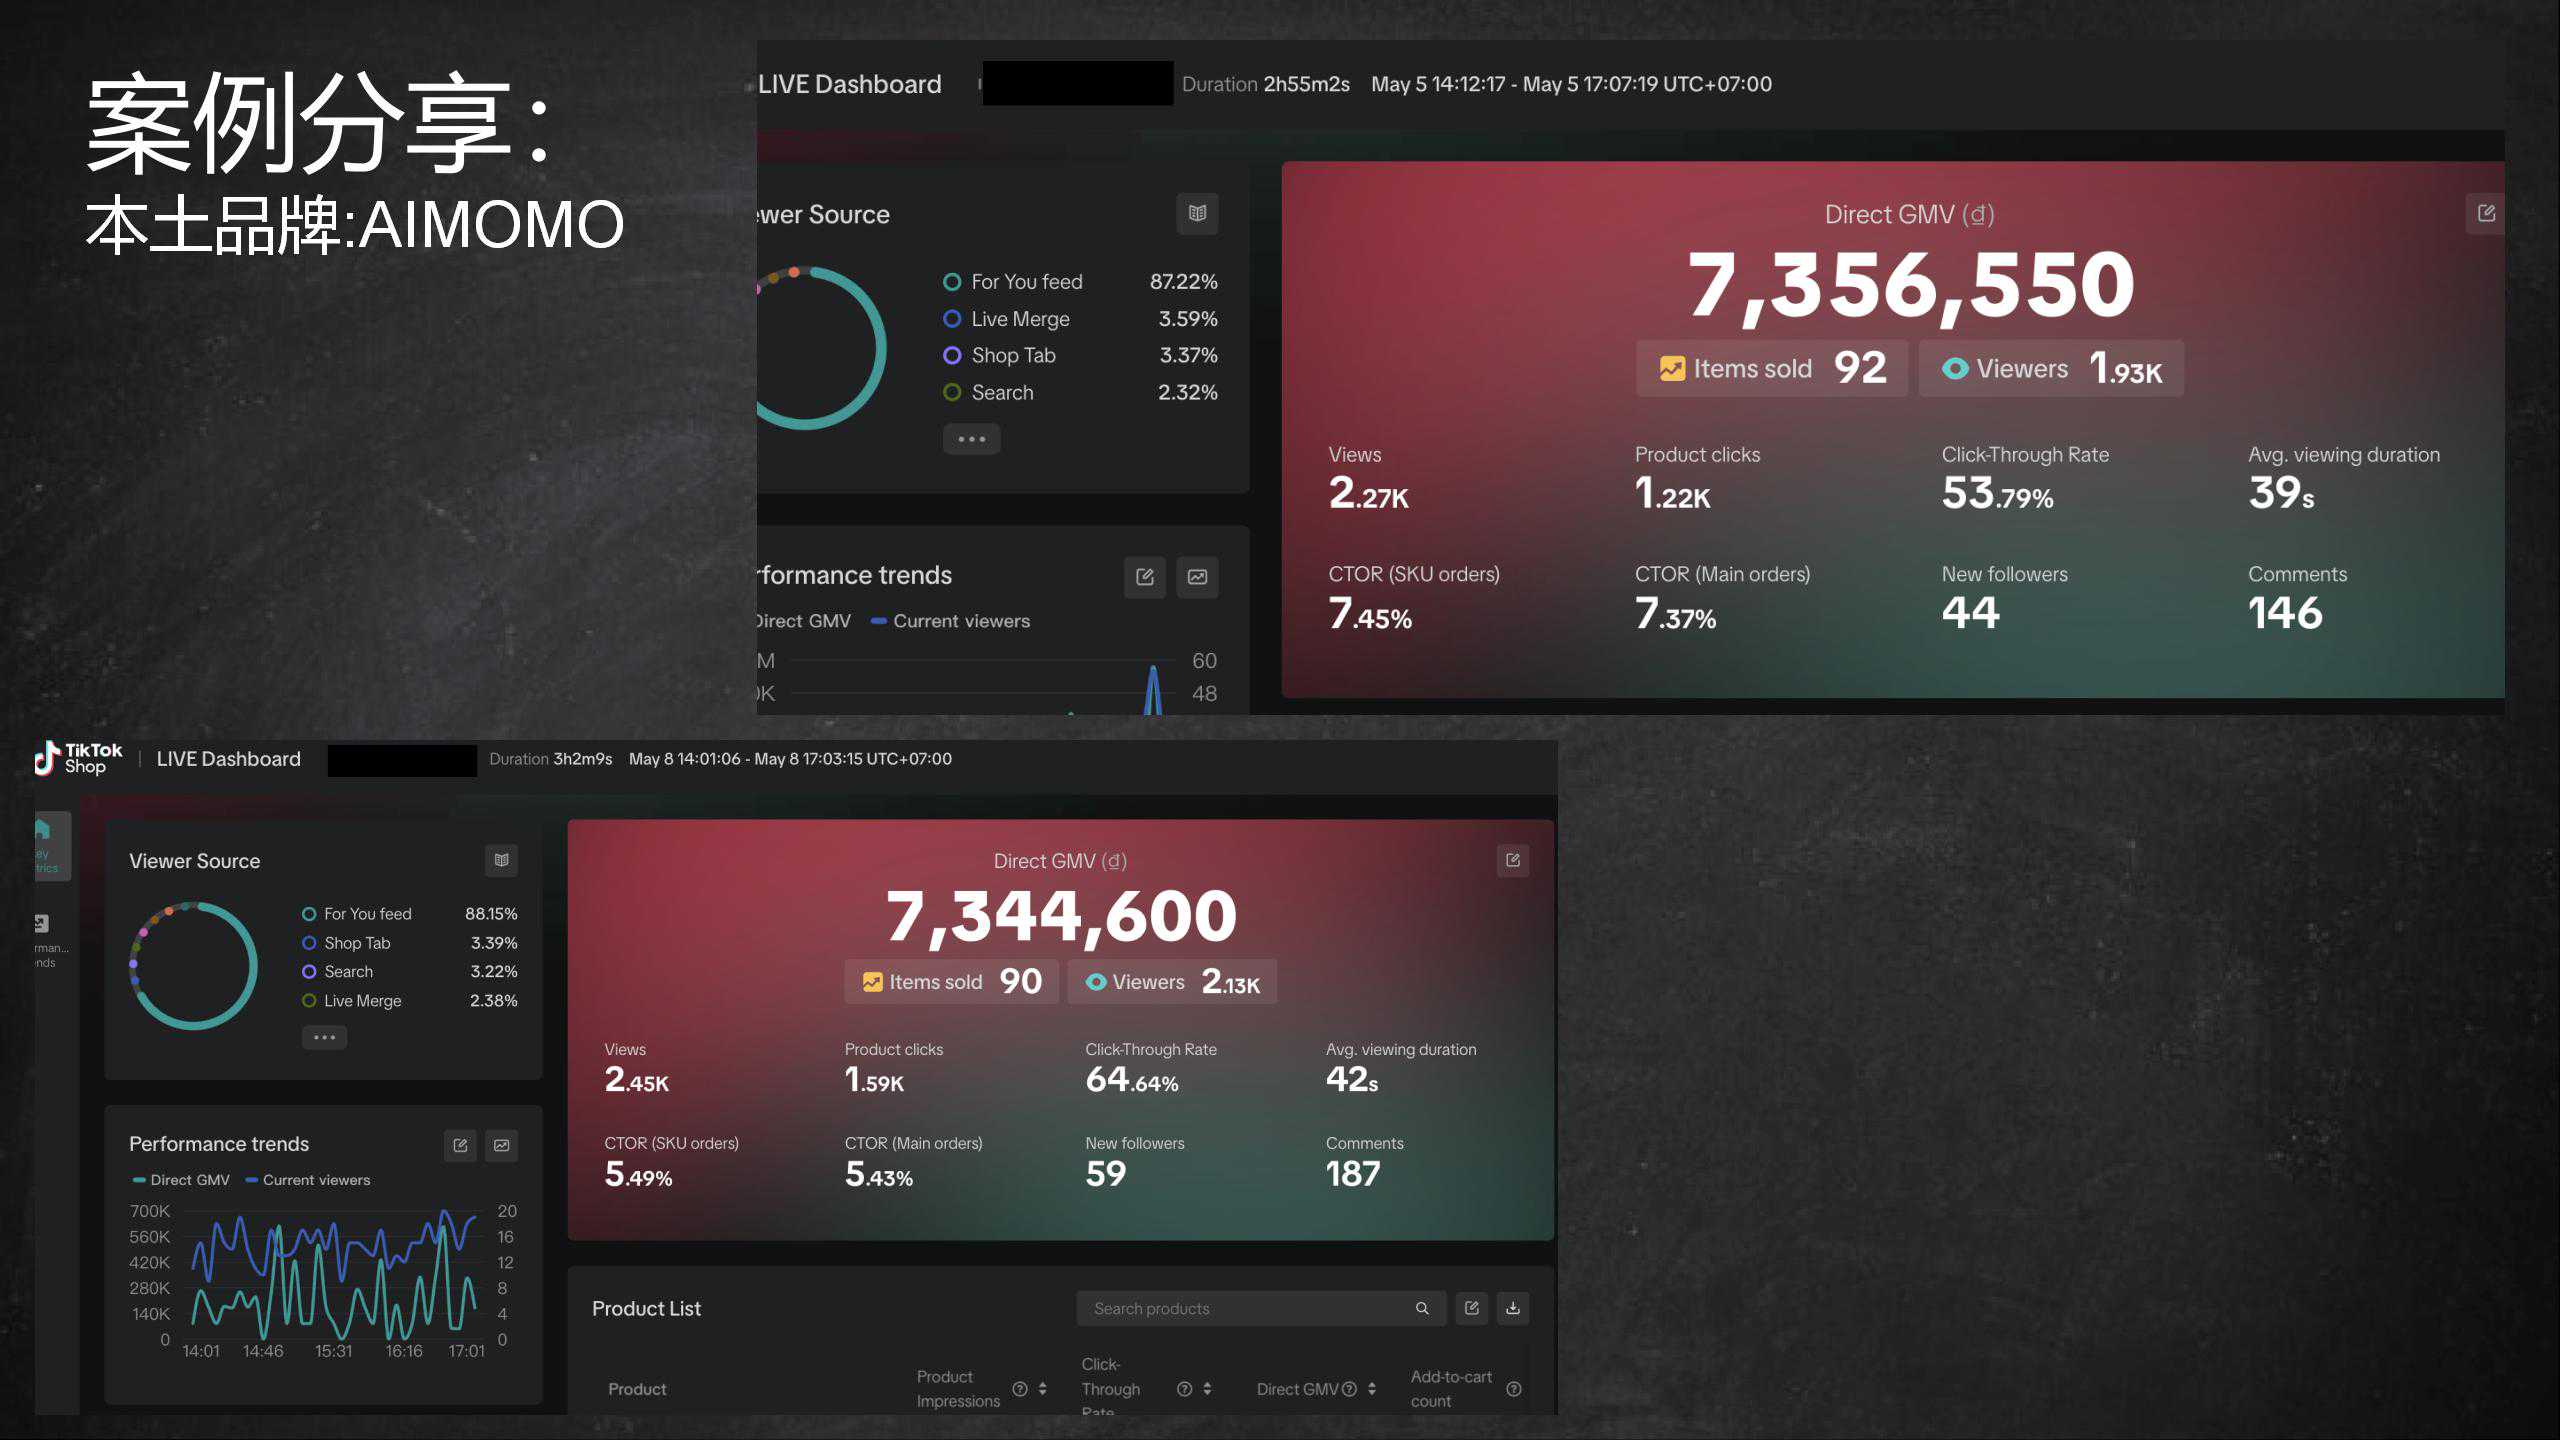Toggle Live Merge 3.59% legend marker
Image resolution: width=2560 pixels, height=1440 pixels.
pos(952,319)
